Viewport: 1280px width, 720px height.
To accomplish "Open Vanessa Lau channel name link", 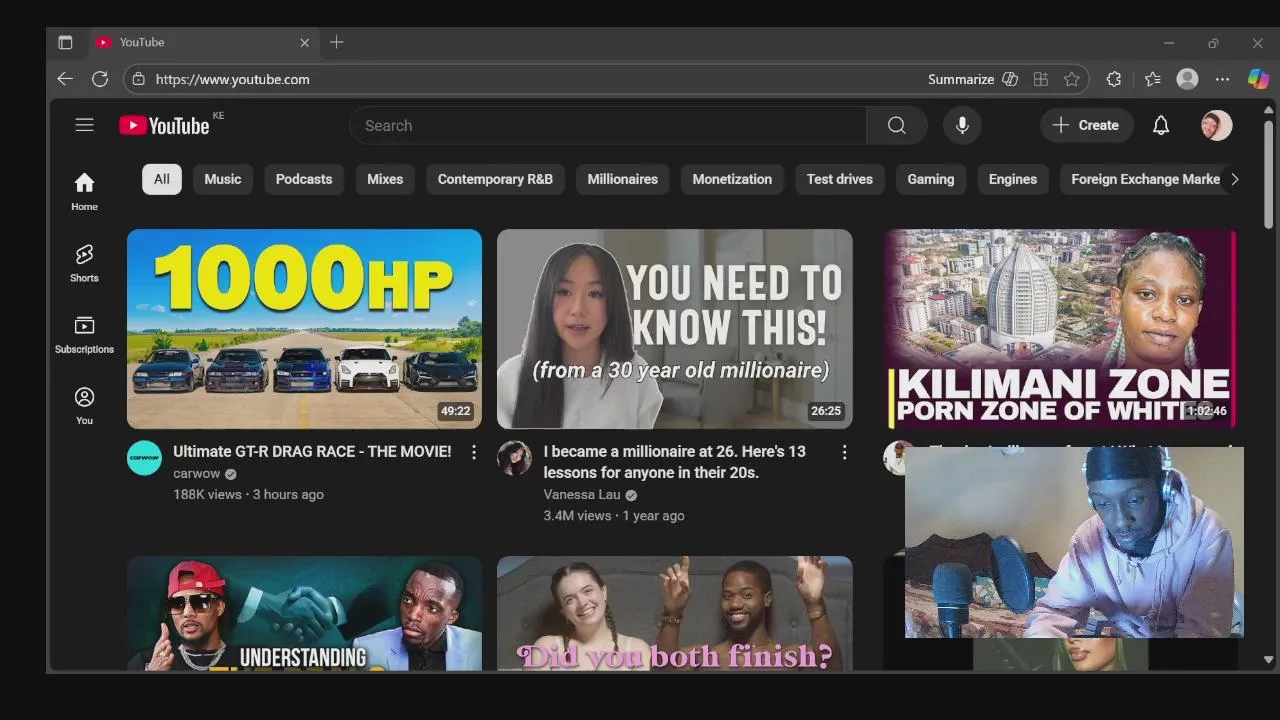I will point(582,495).
